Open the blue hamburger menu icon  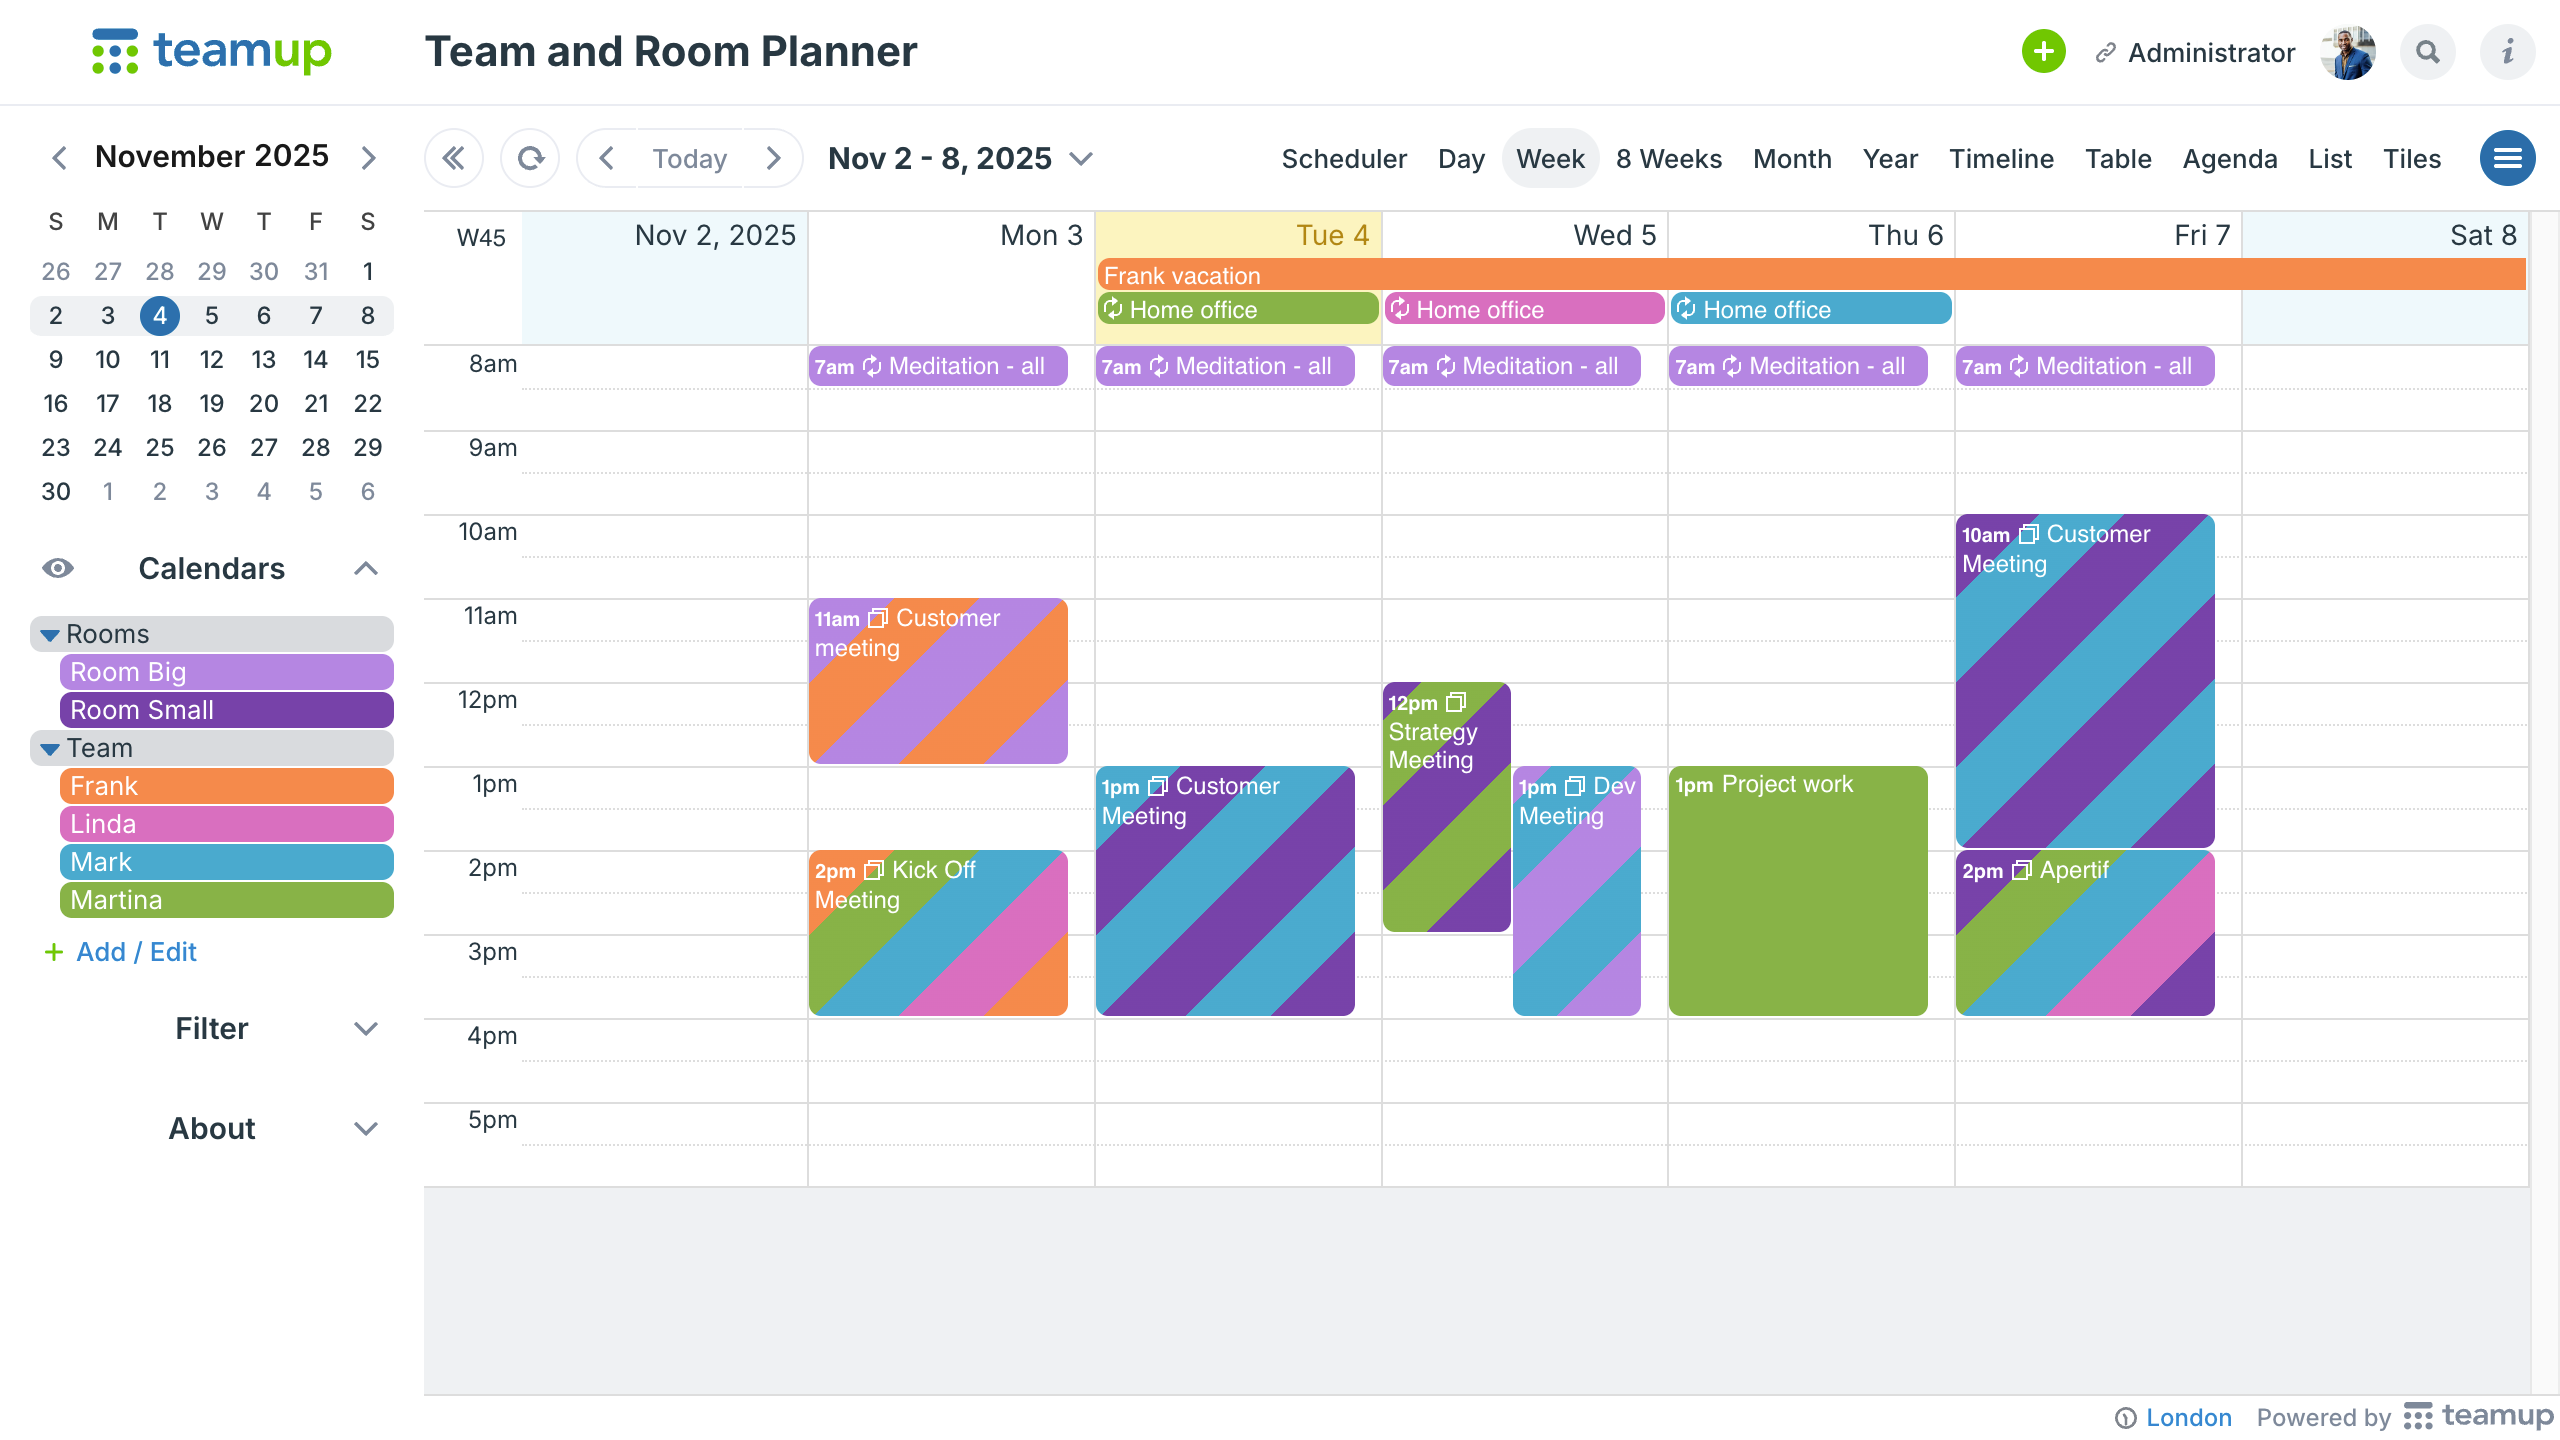point(2507,158)
